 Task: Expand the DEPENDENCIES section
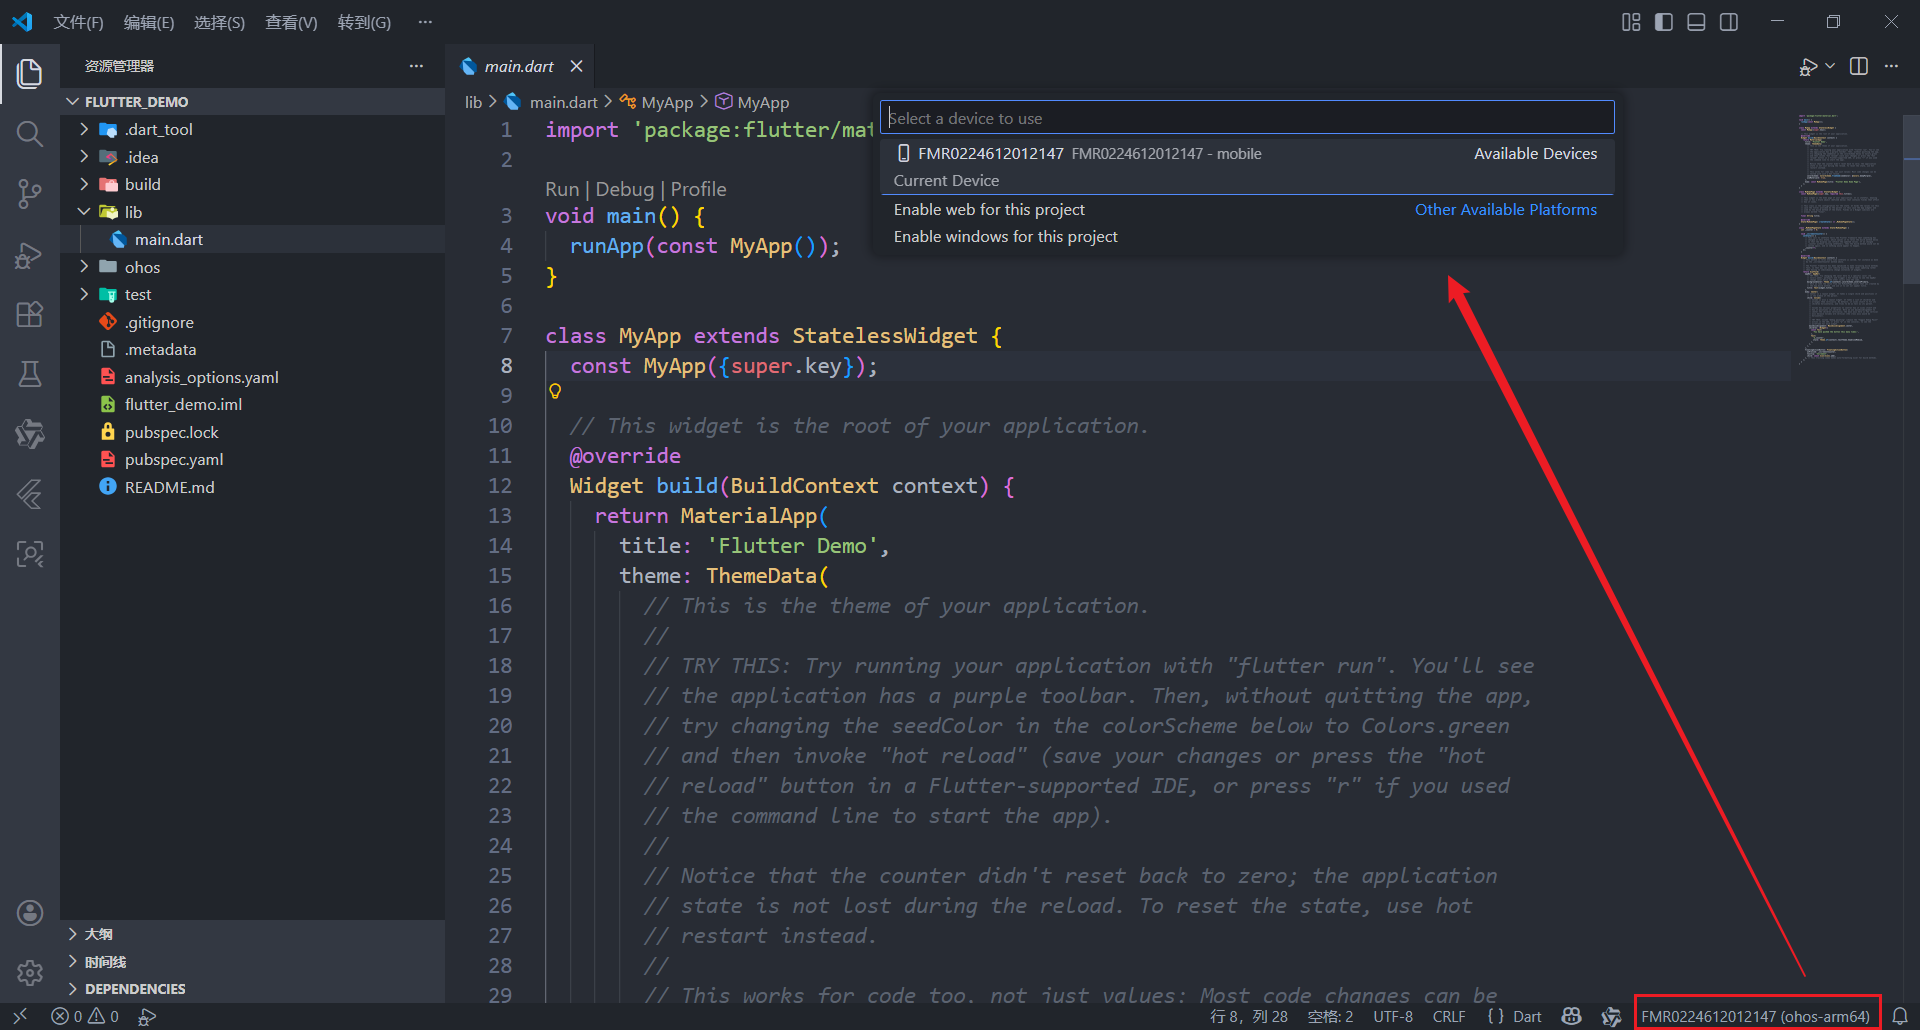pos(252,989)
